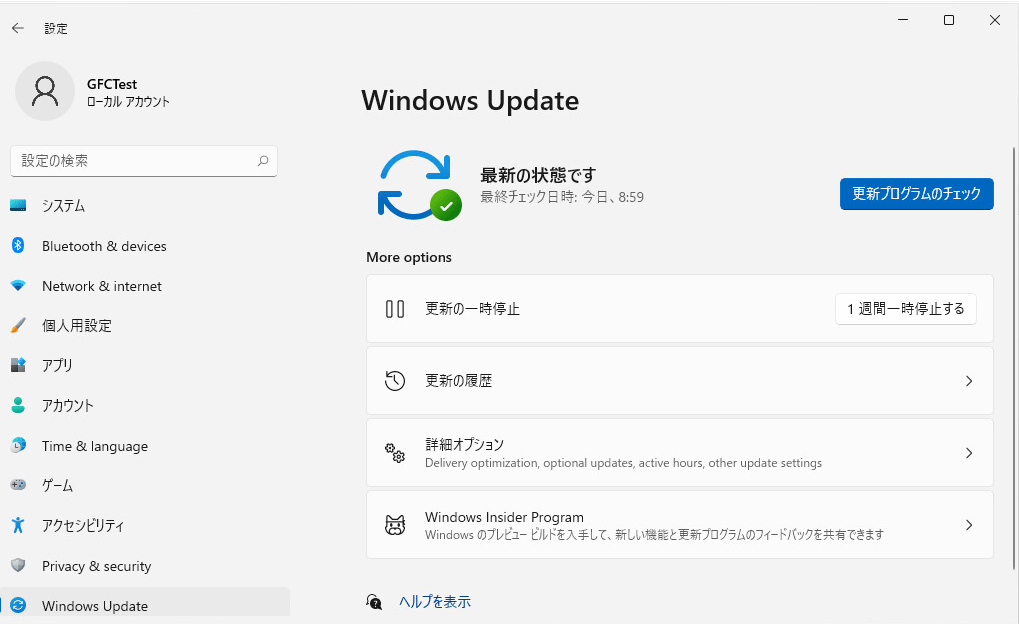This screenshot has width=1019, height=624.
Task: Click the search magnifier icon
Action: tap(263, 161)
